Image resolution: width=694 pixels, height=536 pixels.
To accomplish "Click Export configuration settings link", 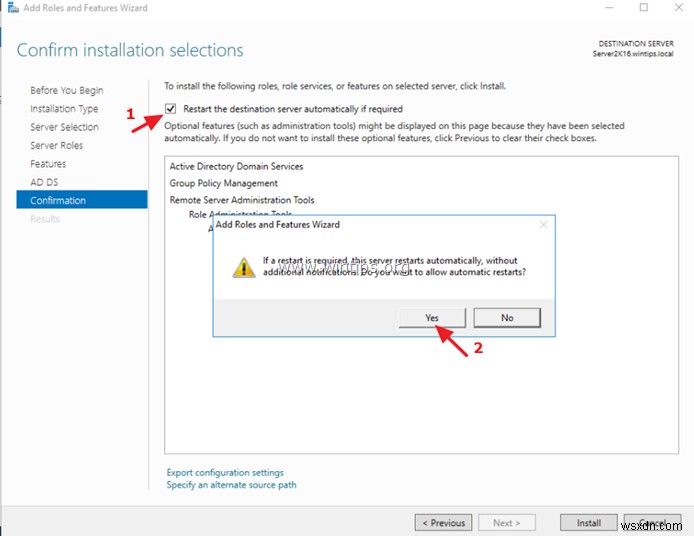I will click(x=225, y=472).
